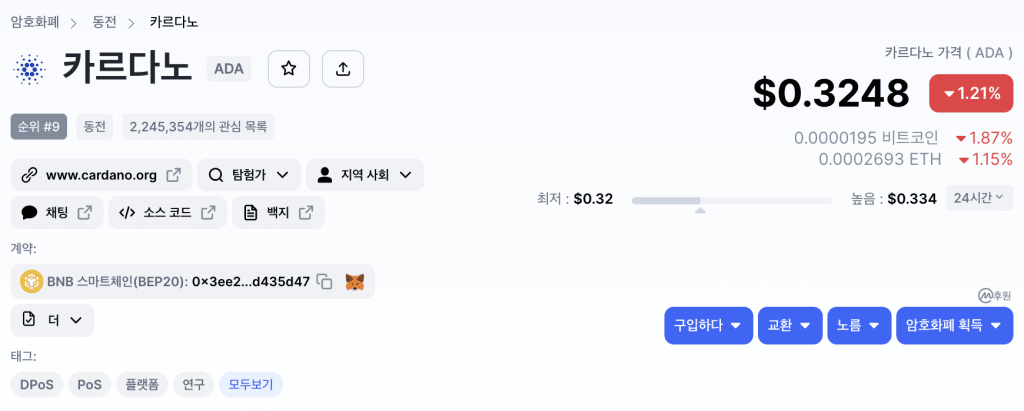This screenshot has width=1024, height=411.
Task: Expand the 지역 사회 dropdown
Action: 365,175
